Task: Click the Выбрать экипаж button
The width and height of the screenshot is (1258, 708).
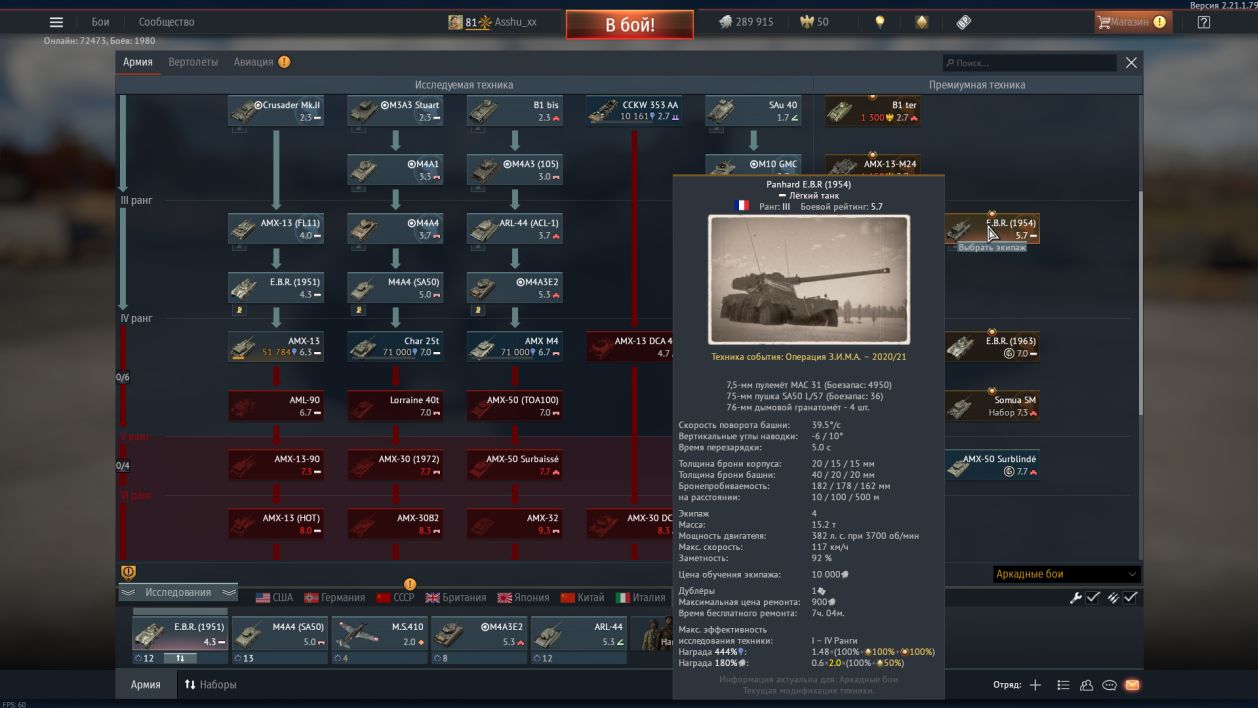Action: coord(992,247)
